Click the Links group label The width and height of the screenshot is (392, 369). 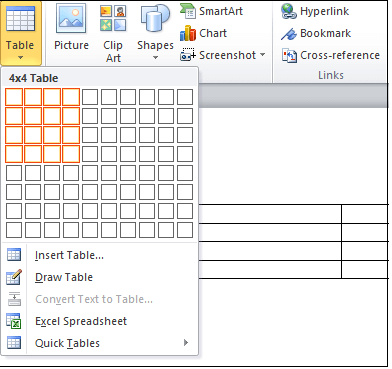(x=331, y=75)
